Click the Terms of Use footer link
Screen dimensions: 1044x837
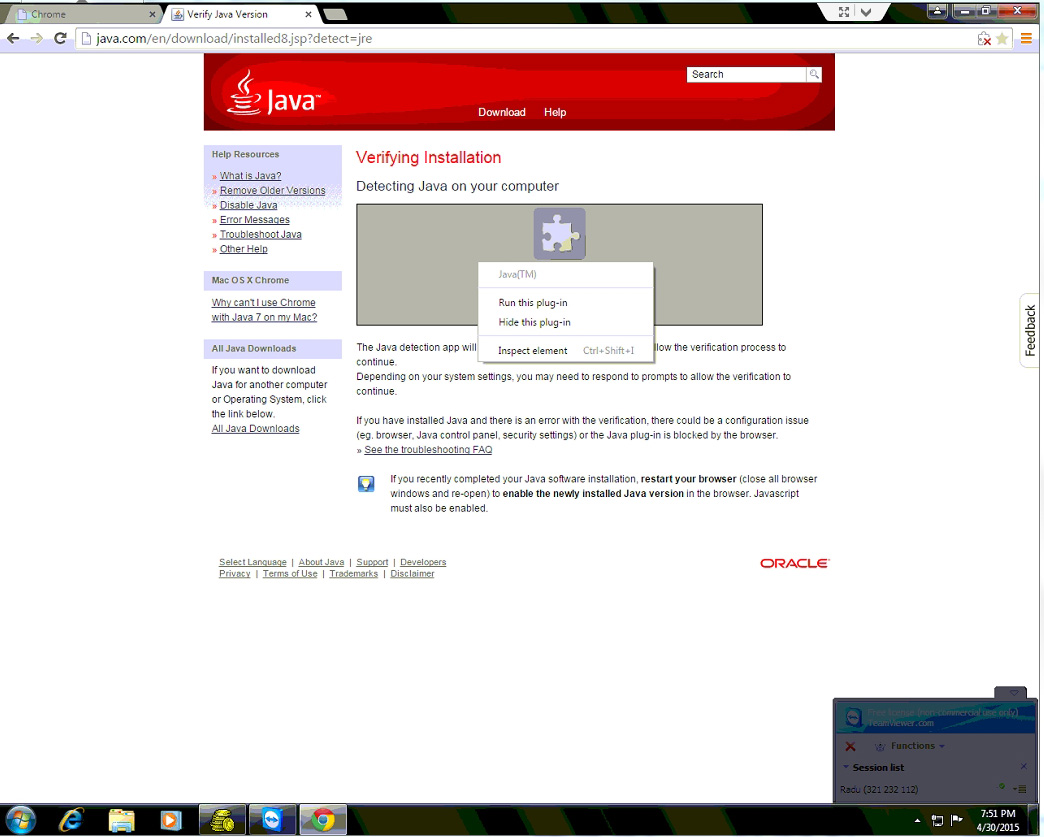[x=290, y=573]
